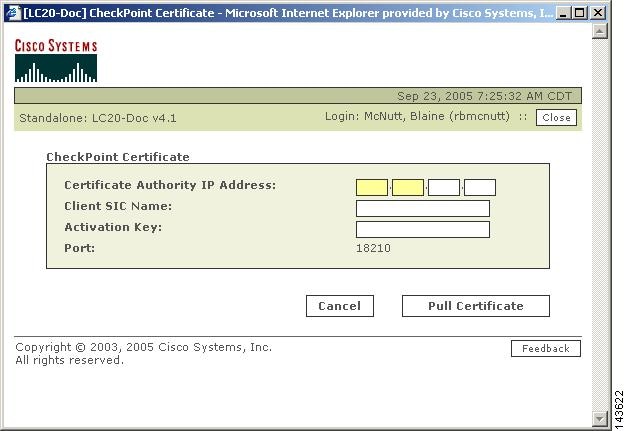This screenshot has height=431, width=625.
Task: Click the timestamp 'Sep 23, 2005 7:25:32 AM CDT'
Action: (x=484, y=96)
